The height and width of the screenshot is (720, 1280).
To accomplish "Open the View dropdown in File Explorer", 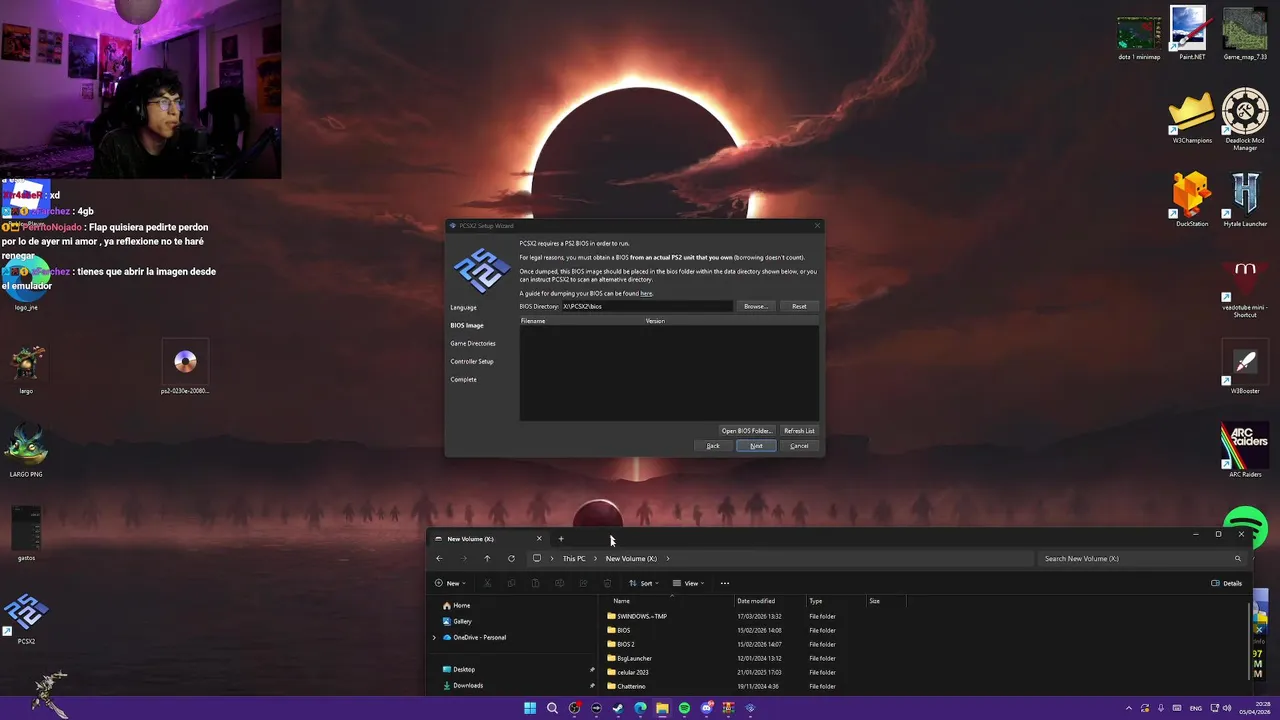I will pyautogui.click(x=688, y=583).
